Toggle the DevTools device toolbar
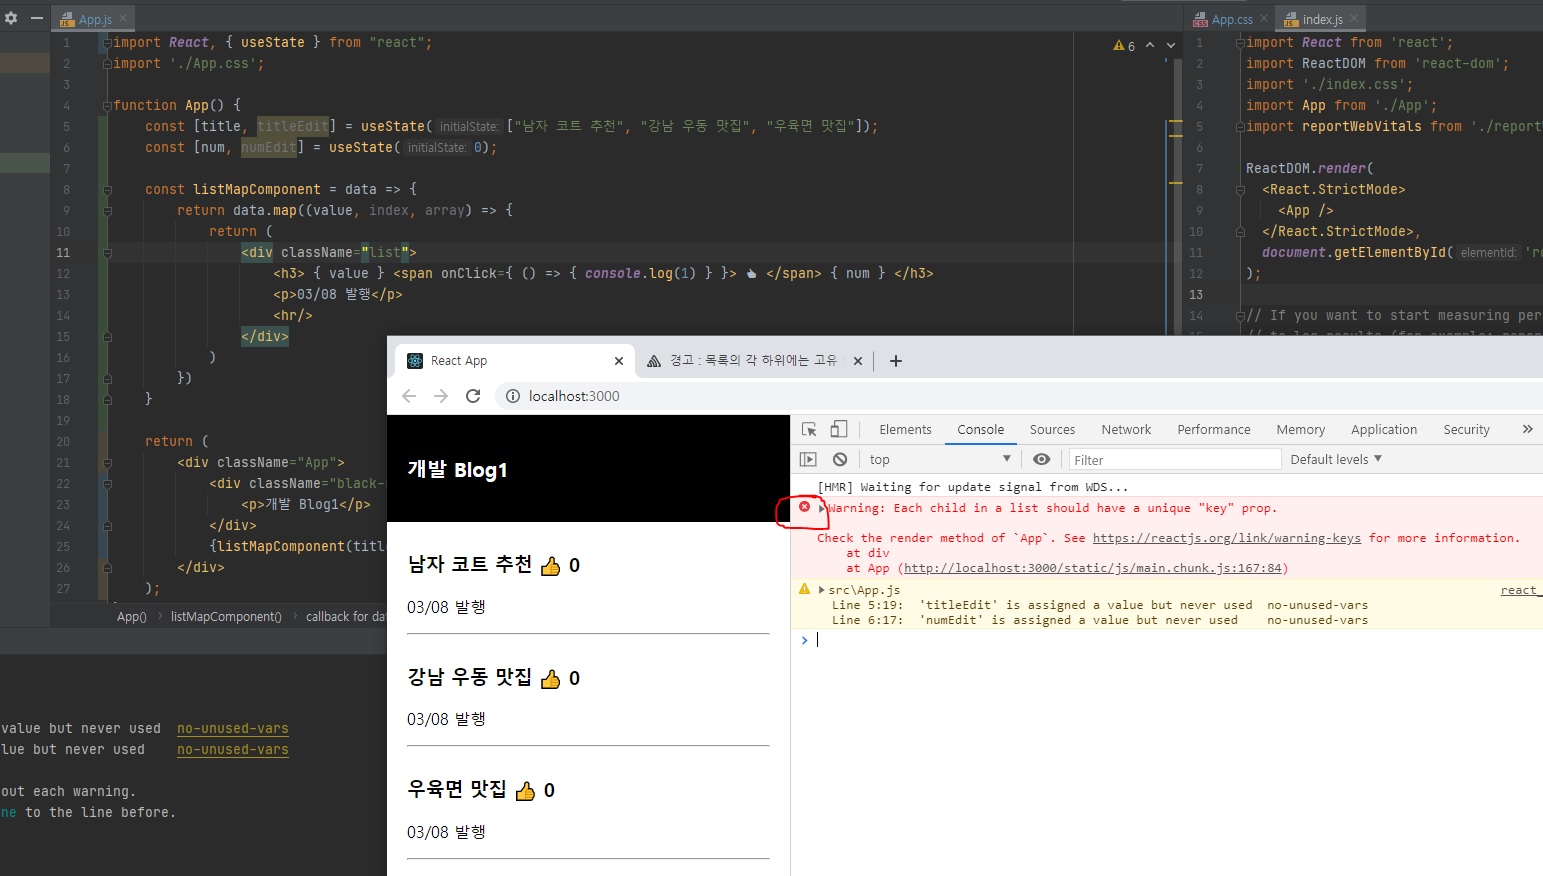This screenshot has width=1543, height=876. [839, 429]
